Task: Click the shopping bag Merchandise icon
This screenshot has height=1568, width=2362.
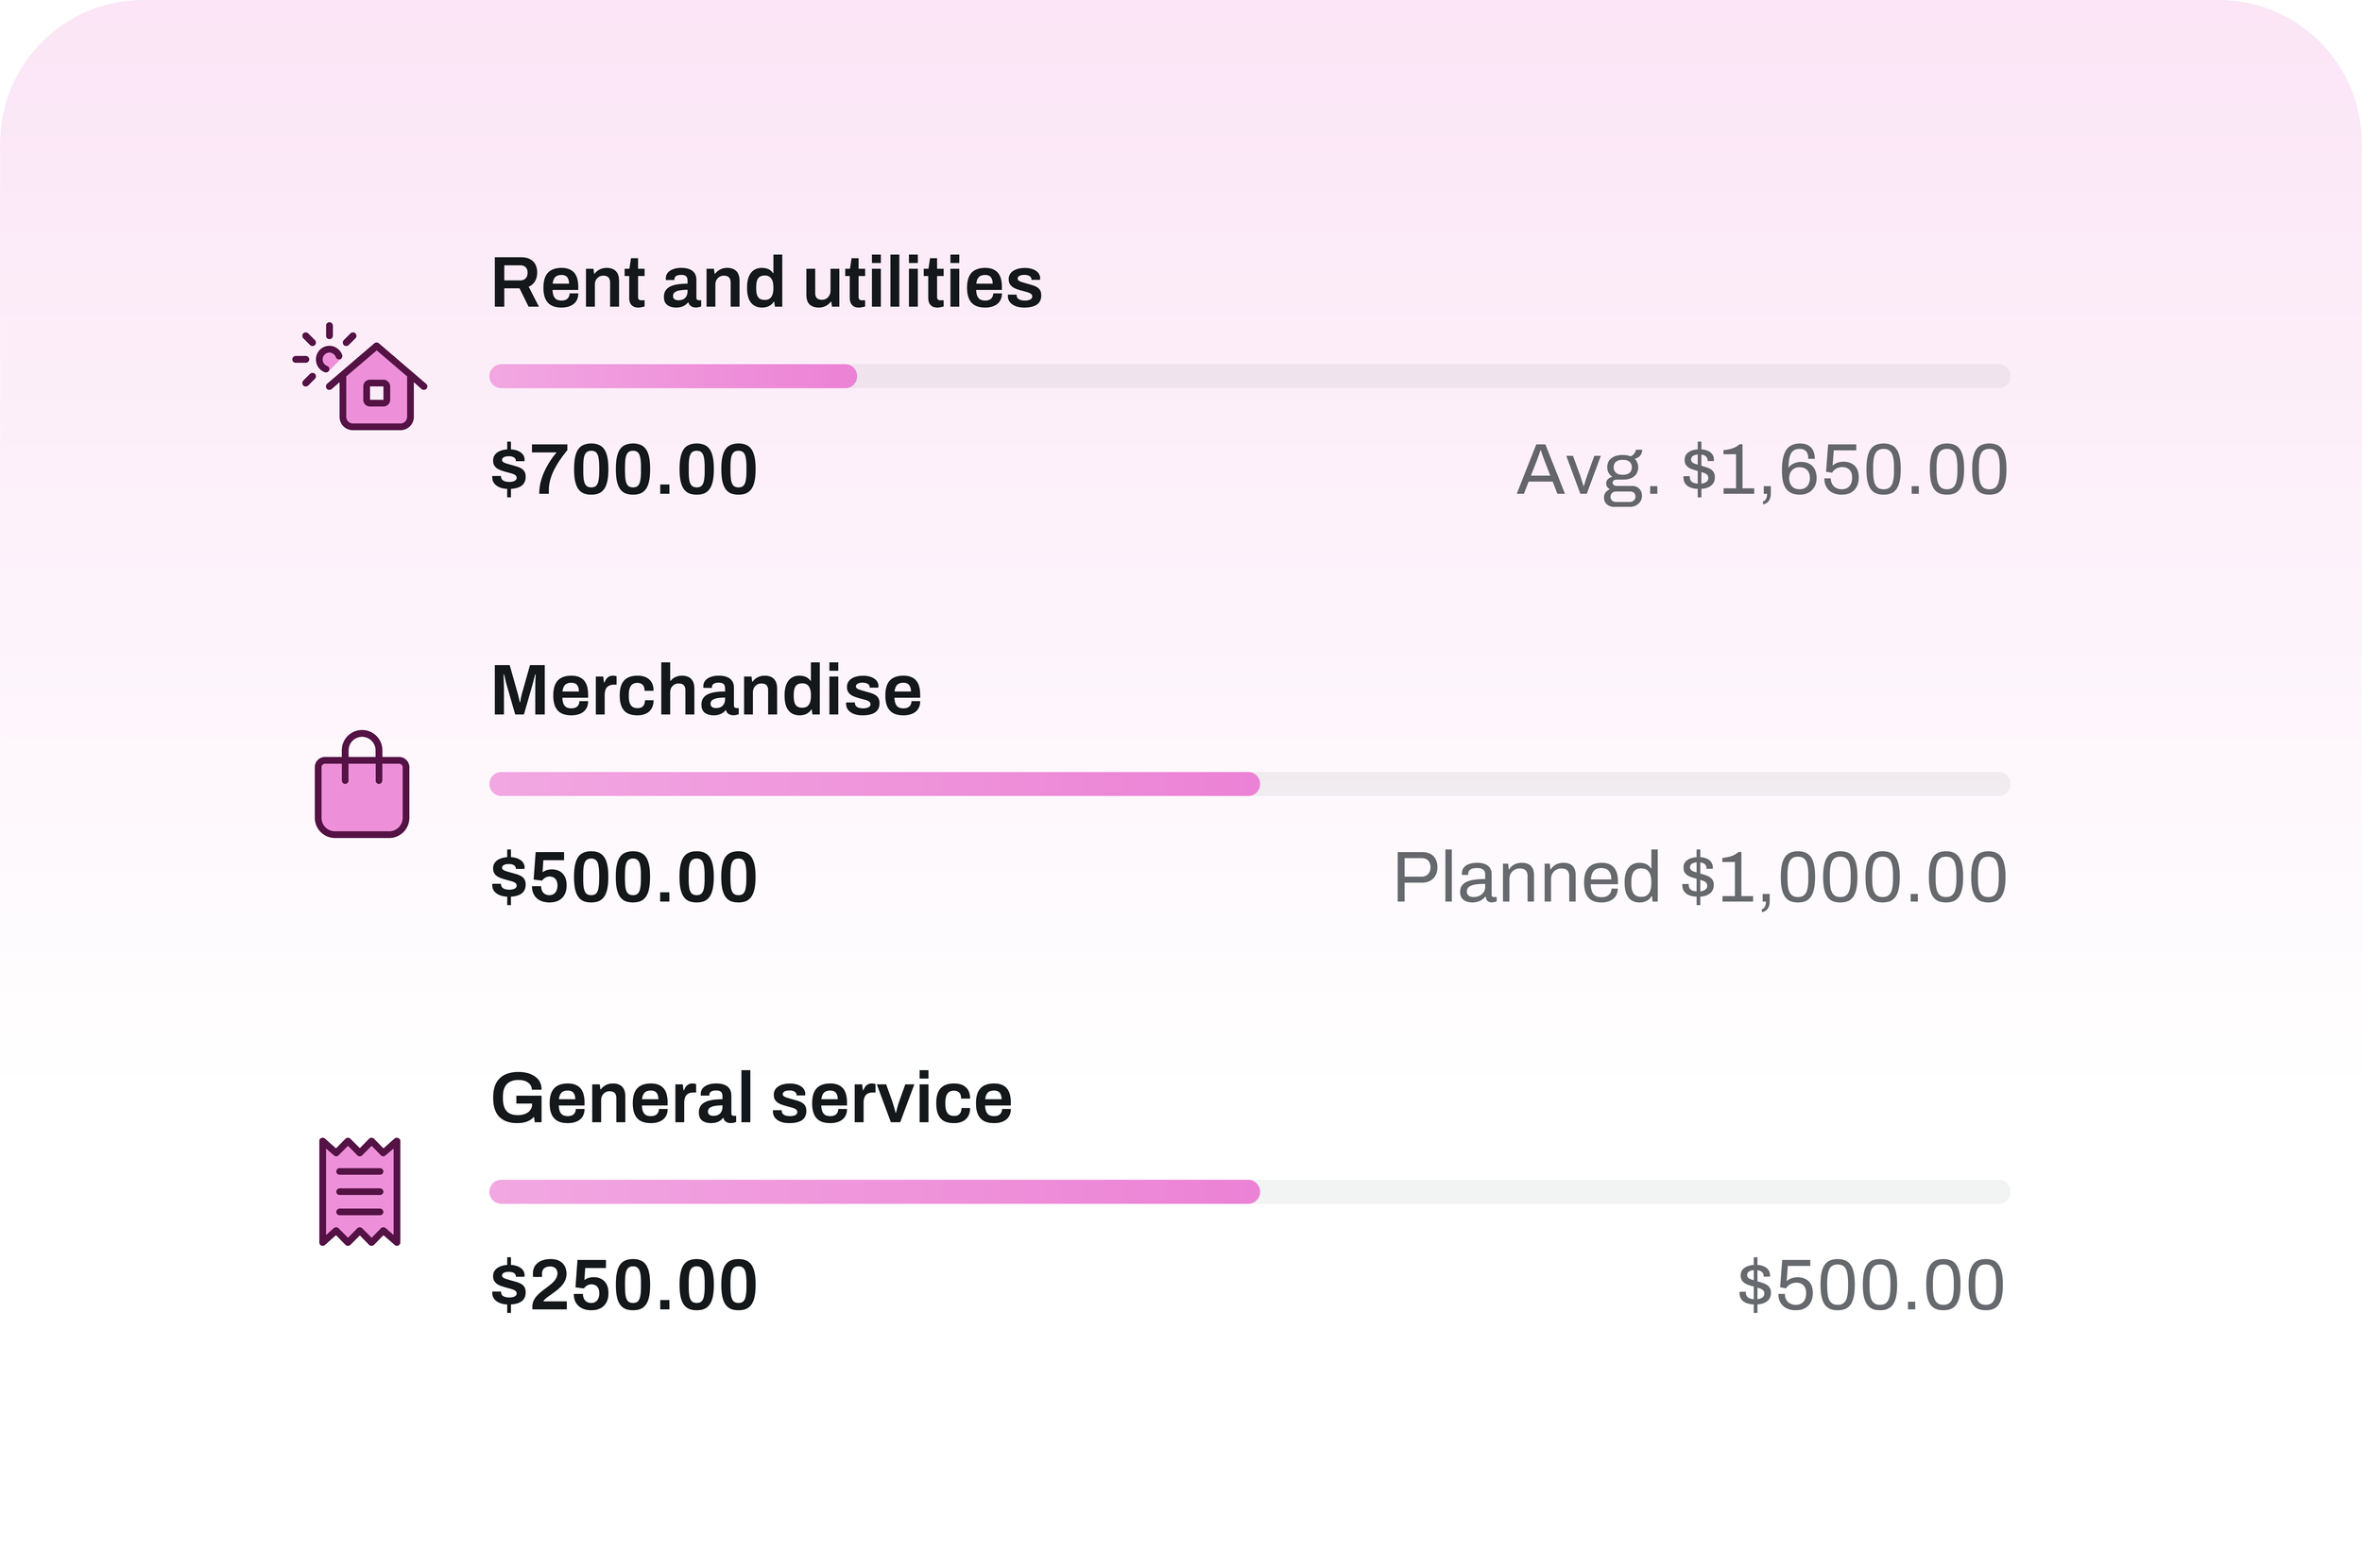Action: 362,784
